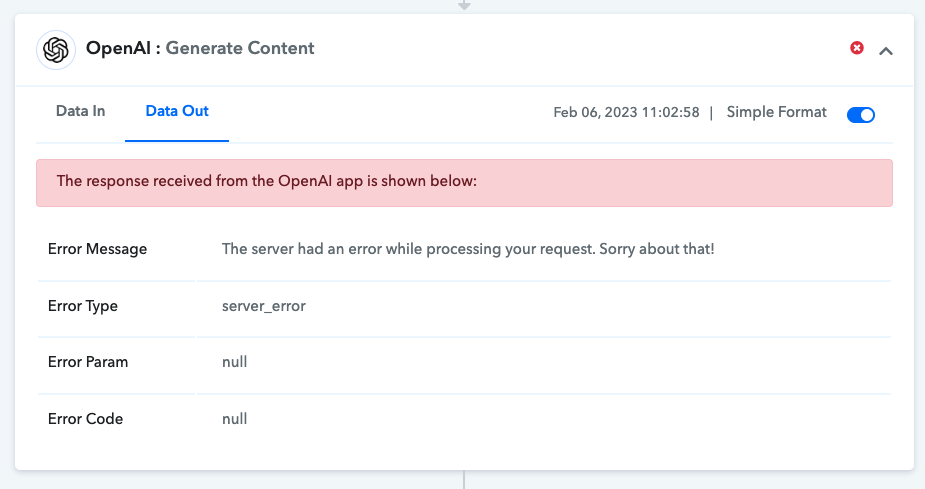This screenshot has height=489, width=925.
Task: Click the server_error value
Action: click(x=264, y=306)
